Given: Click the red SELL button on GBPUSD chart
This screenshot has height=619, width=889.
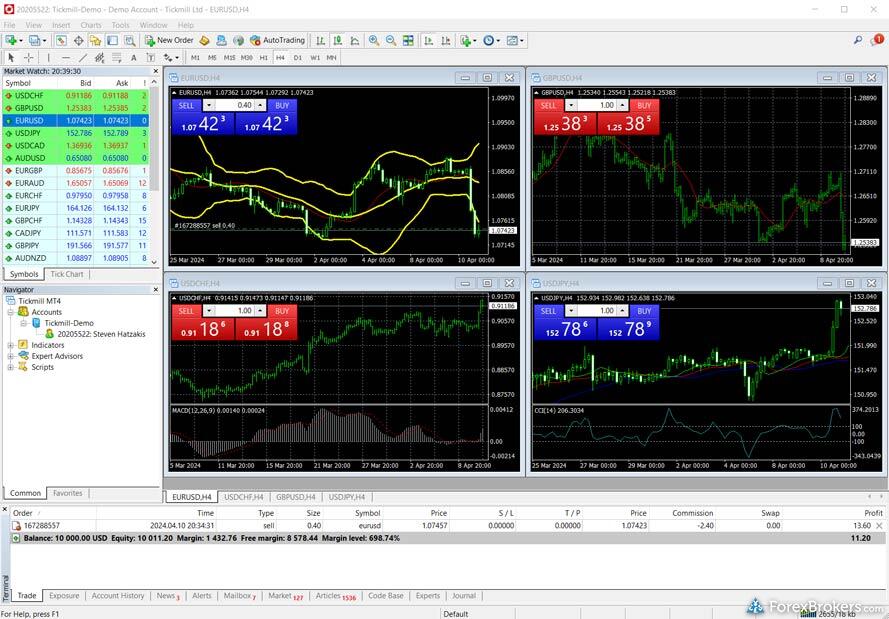Looking at the screenshot, I should tap(548, 105).
